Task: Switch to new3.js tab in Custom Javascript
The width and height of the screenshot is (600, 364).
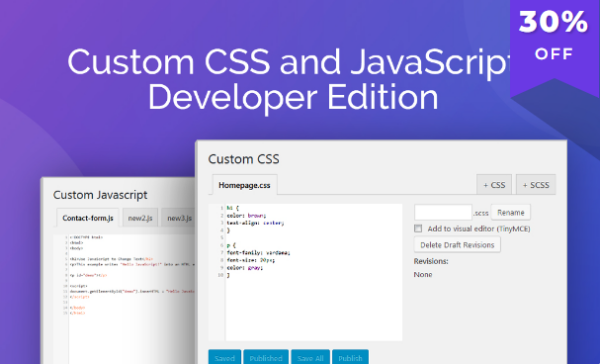Action: coord(179,218)
